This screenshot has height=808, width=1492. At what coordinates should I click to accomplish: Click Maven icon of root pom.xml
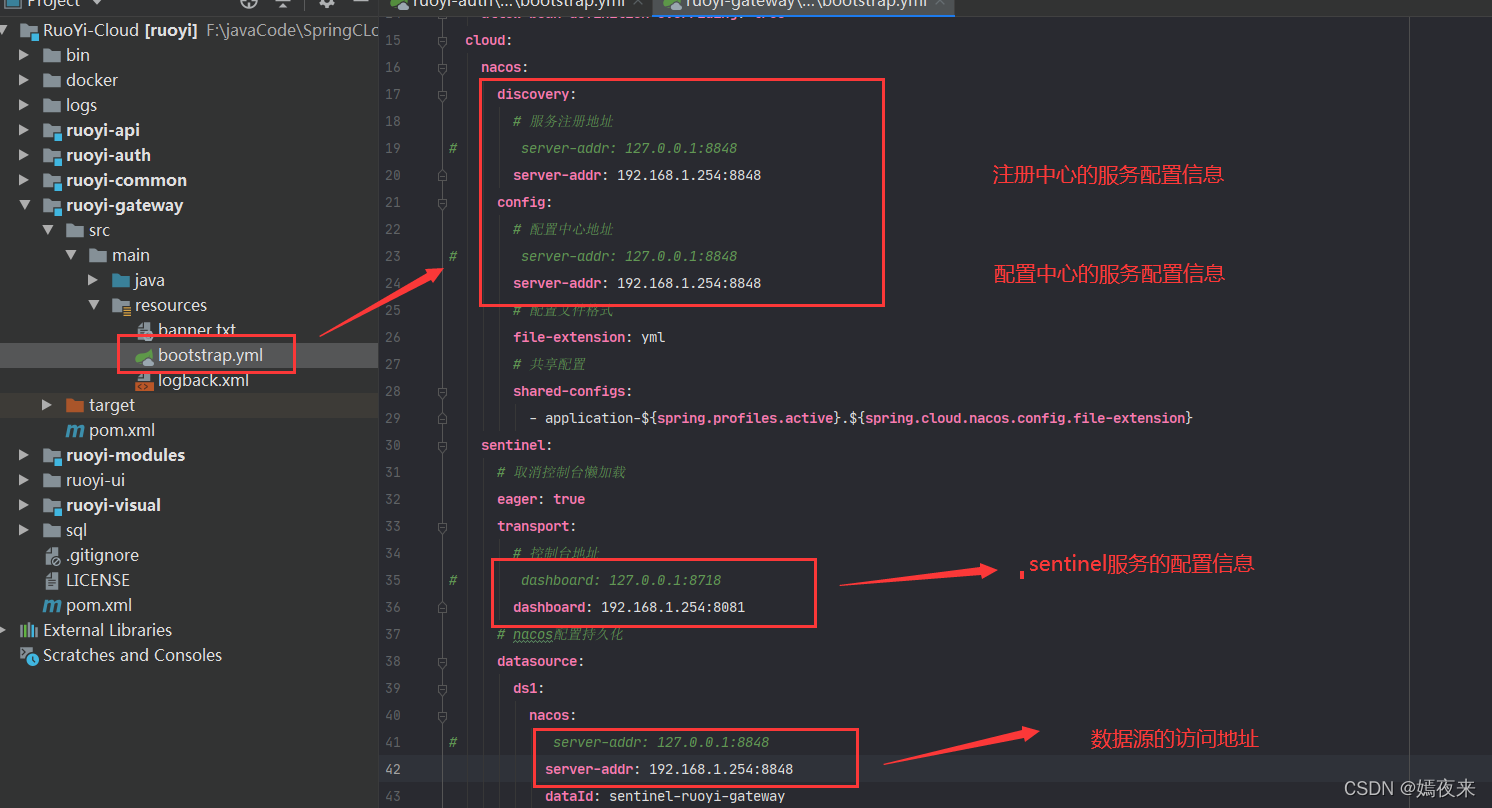(52, 606)
